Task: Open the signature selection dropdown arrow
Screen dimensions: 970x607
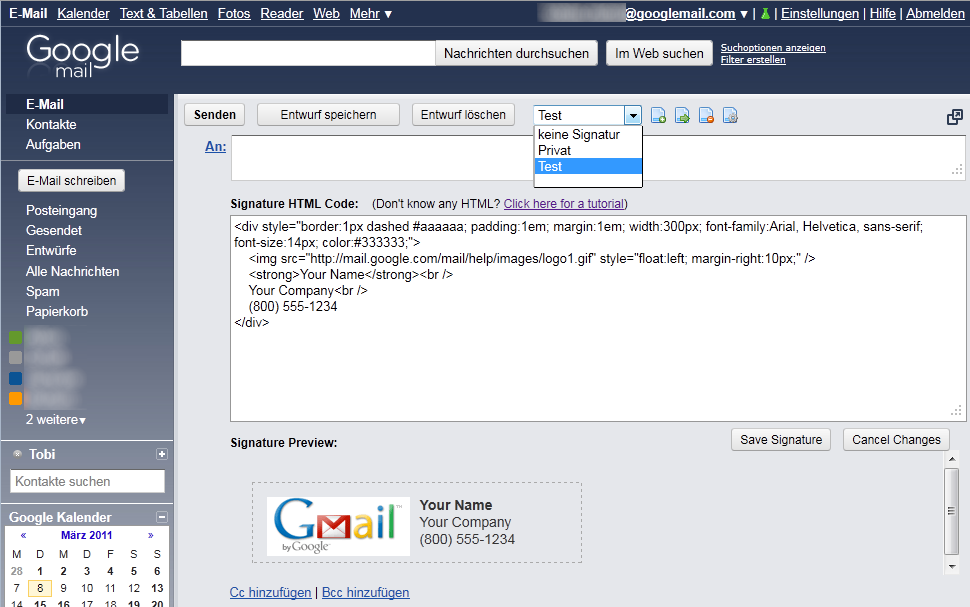Action: (633, 116)
